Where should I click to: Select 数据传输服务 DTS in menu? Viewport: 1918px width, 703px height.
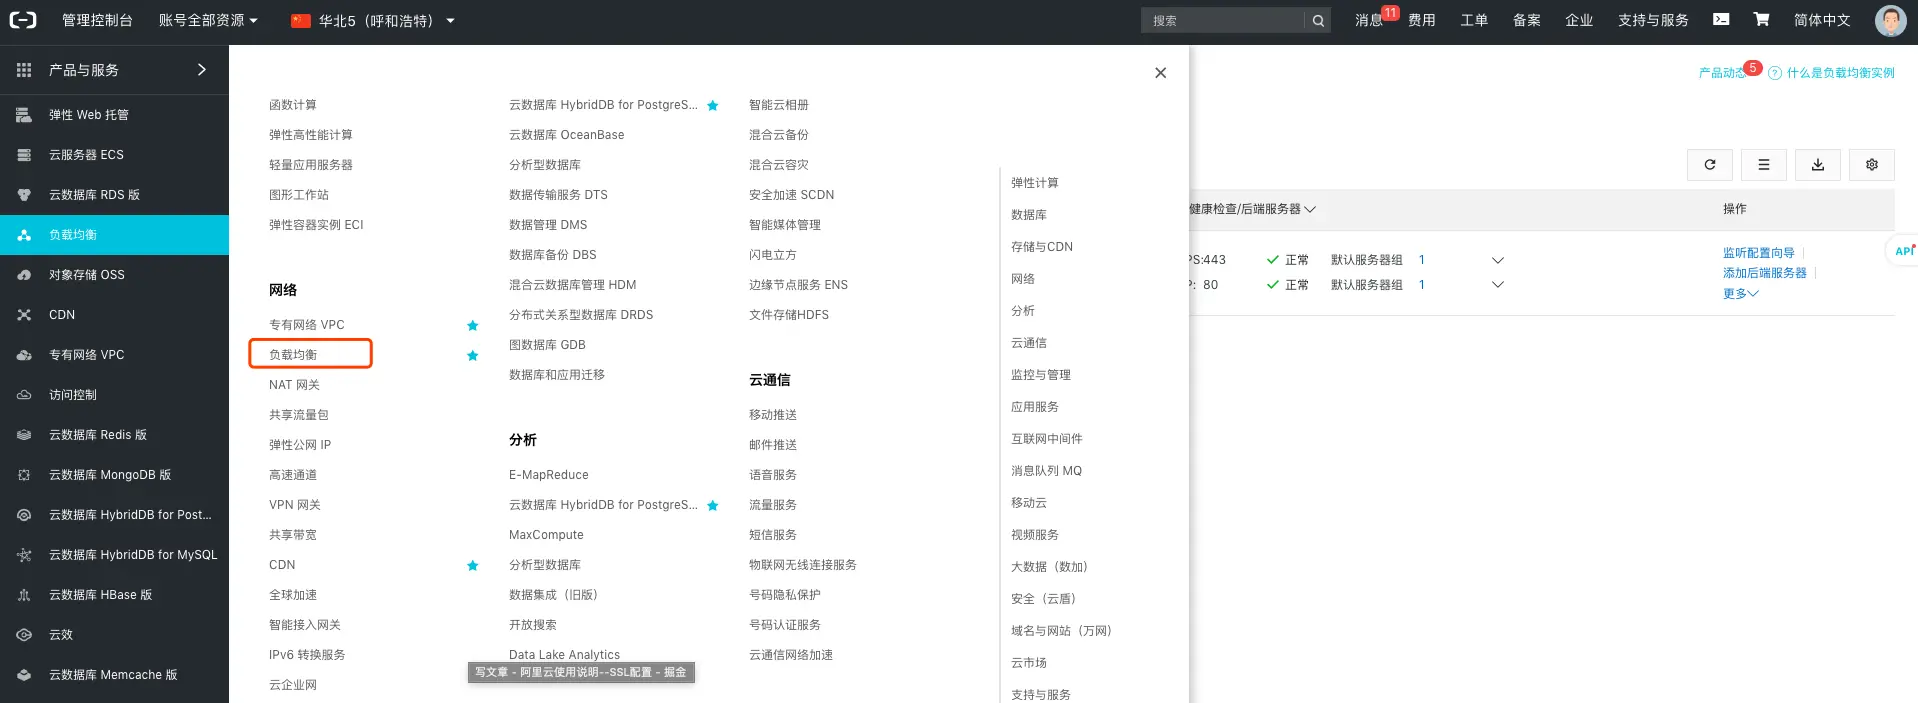(x=558, y=195)
